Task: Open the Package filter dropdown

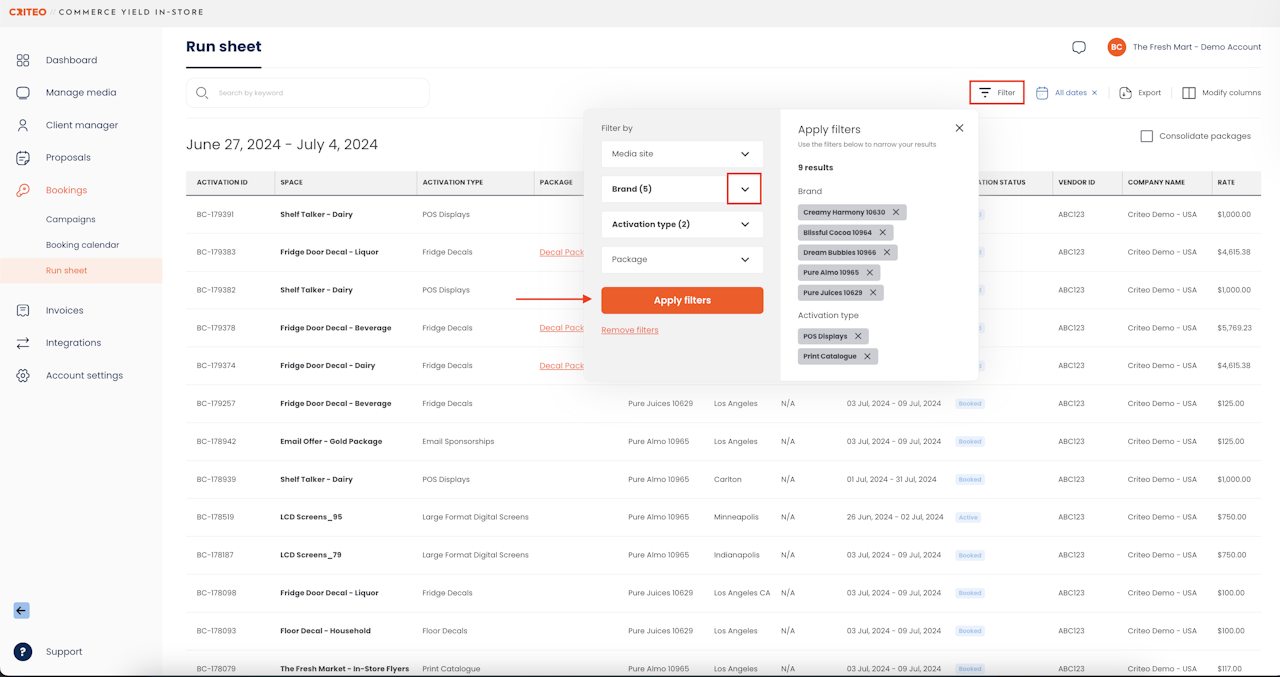Action: pyautogui.click(x=682, y=259)
